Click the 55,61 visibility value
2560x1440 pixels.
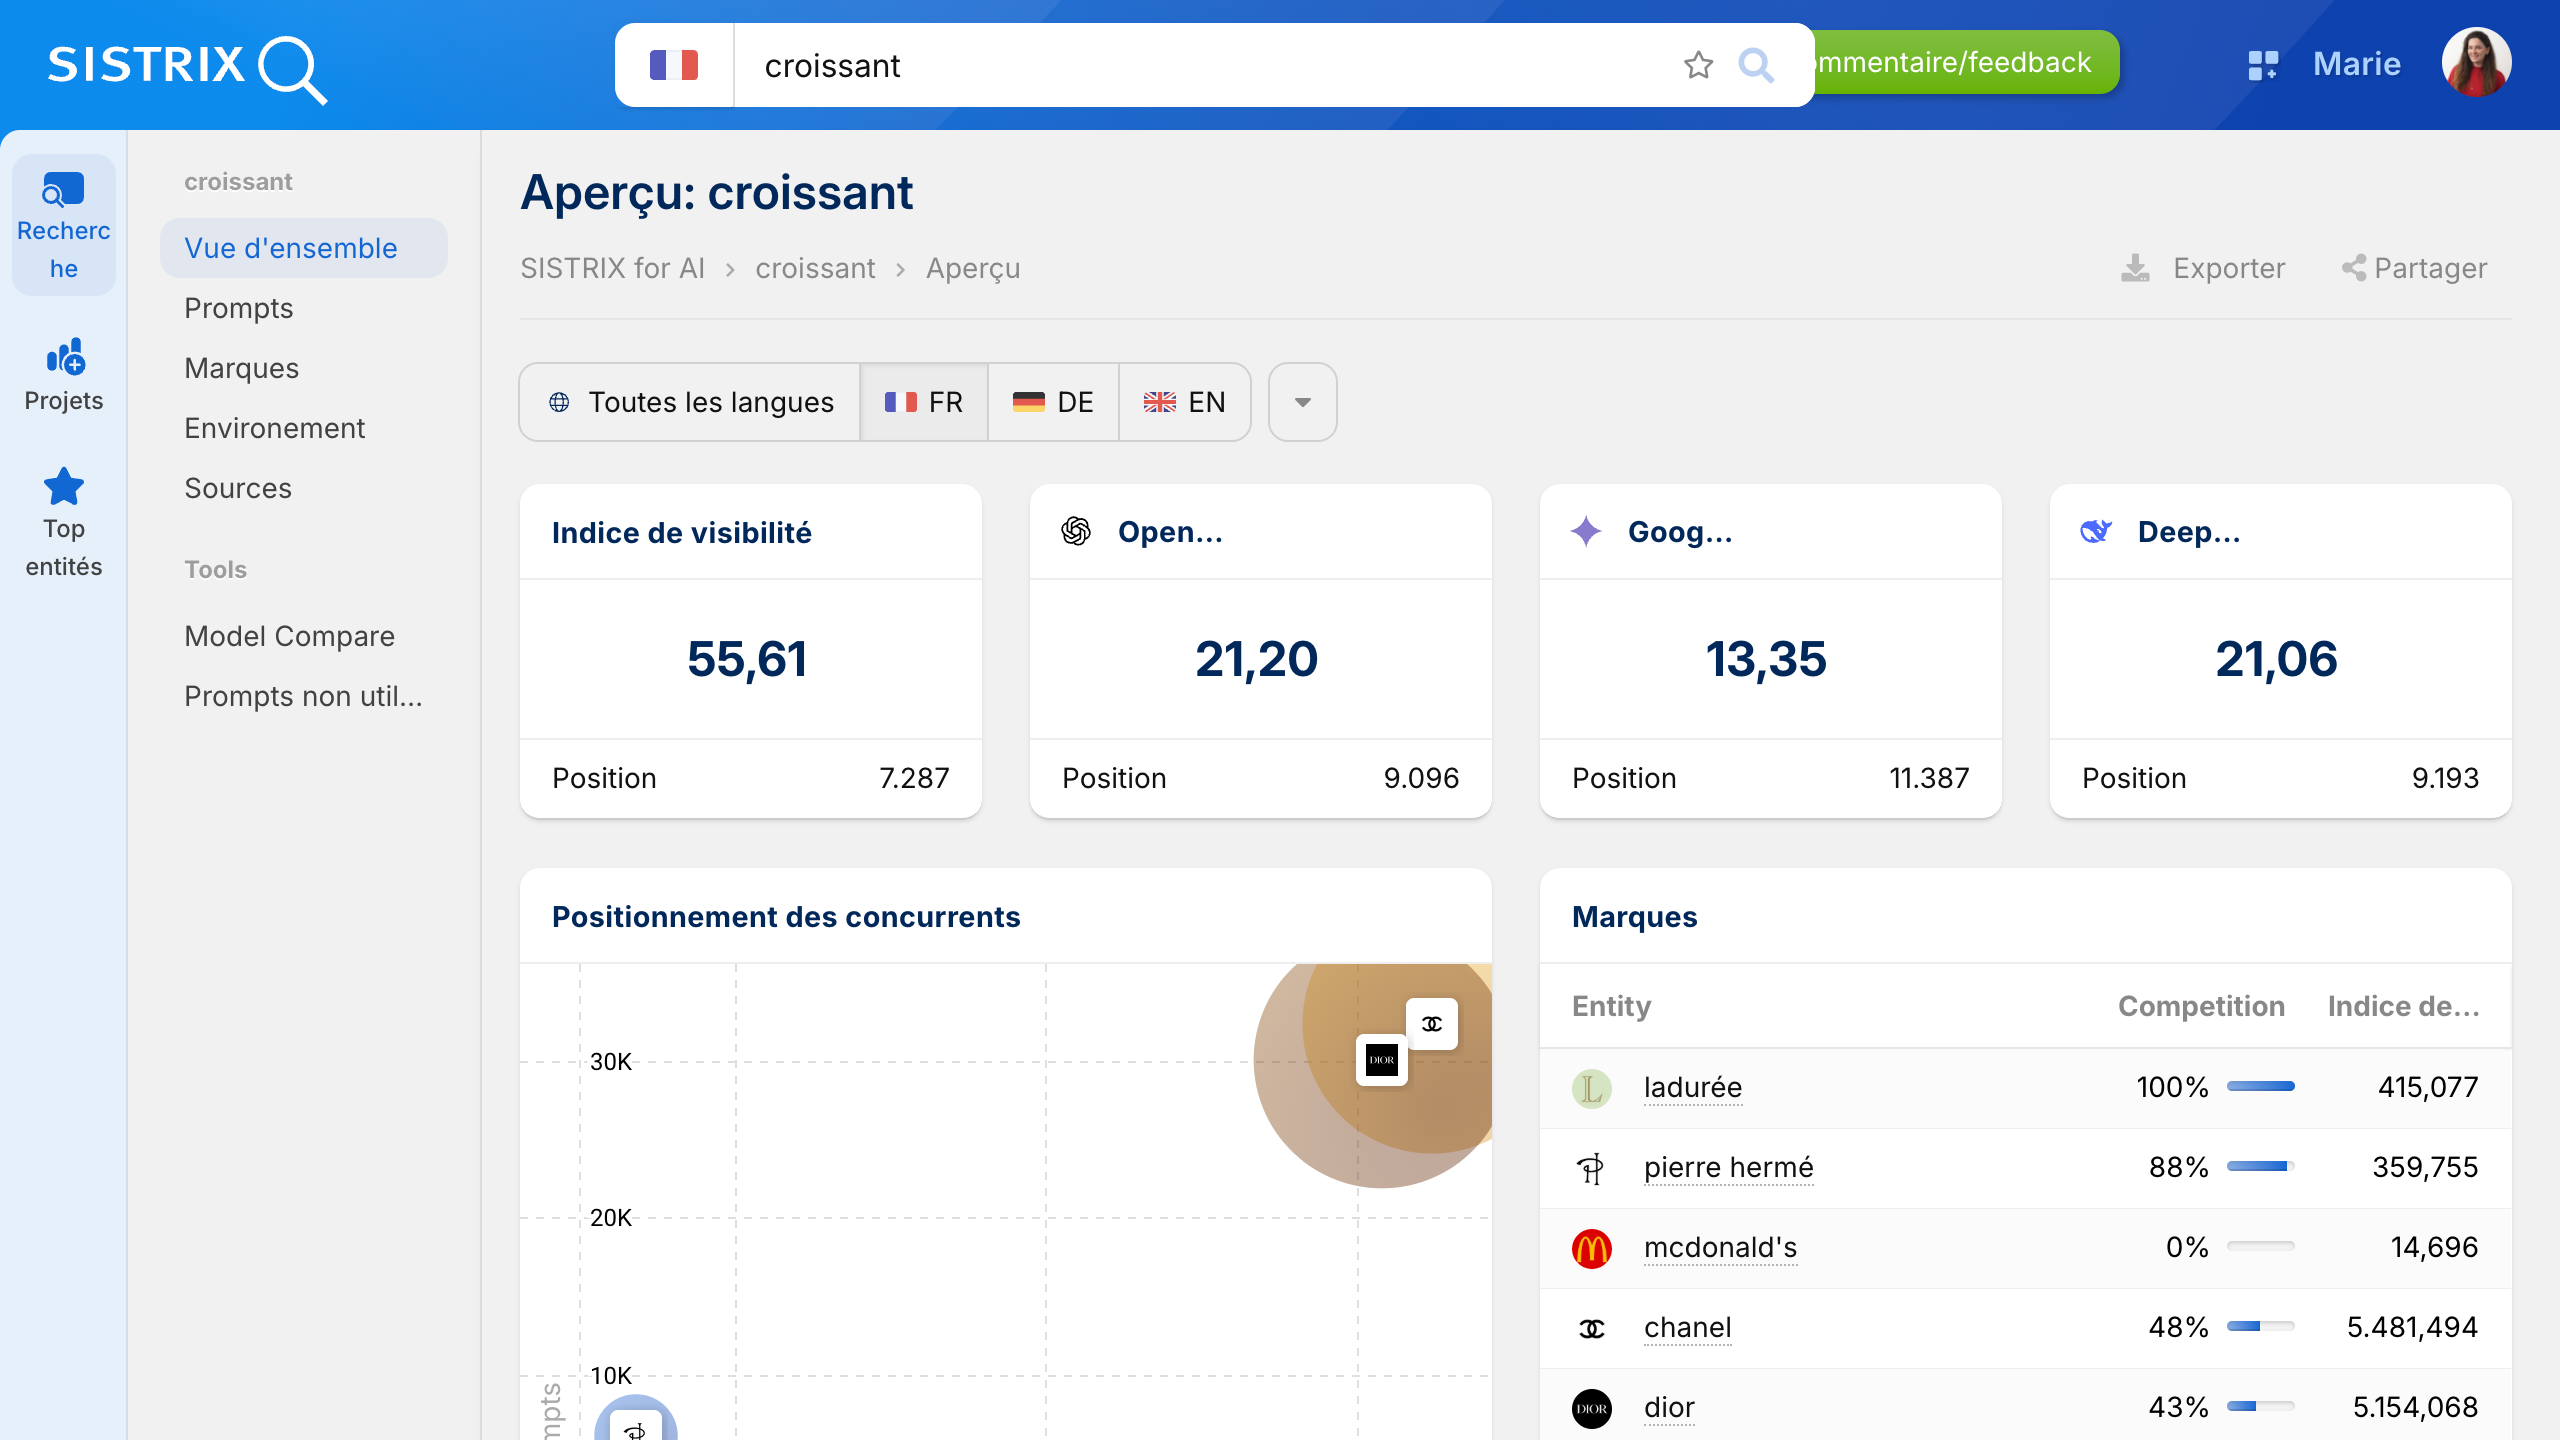747,659
